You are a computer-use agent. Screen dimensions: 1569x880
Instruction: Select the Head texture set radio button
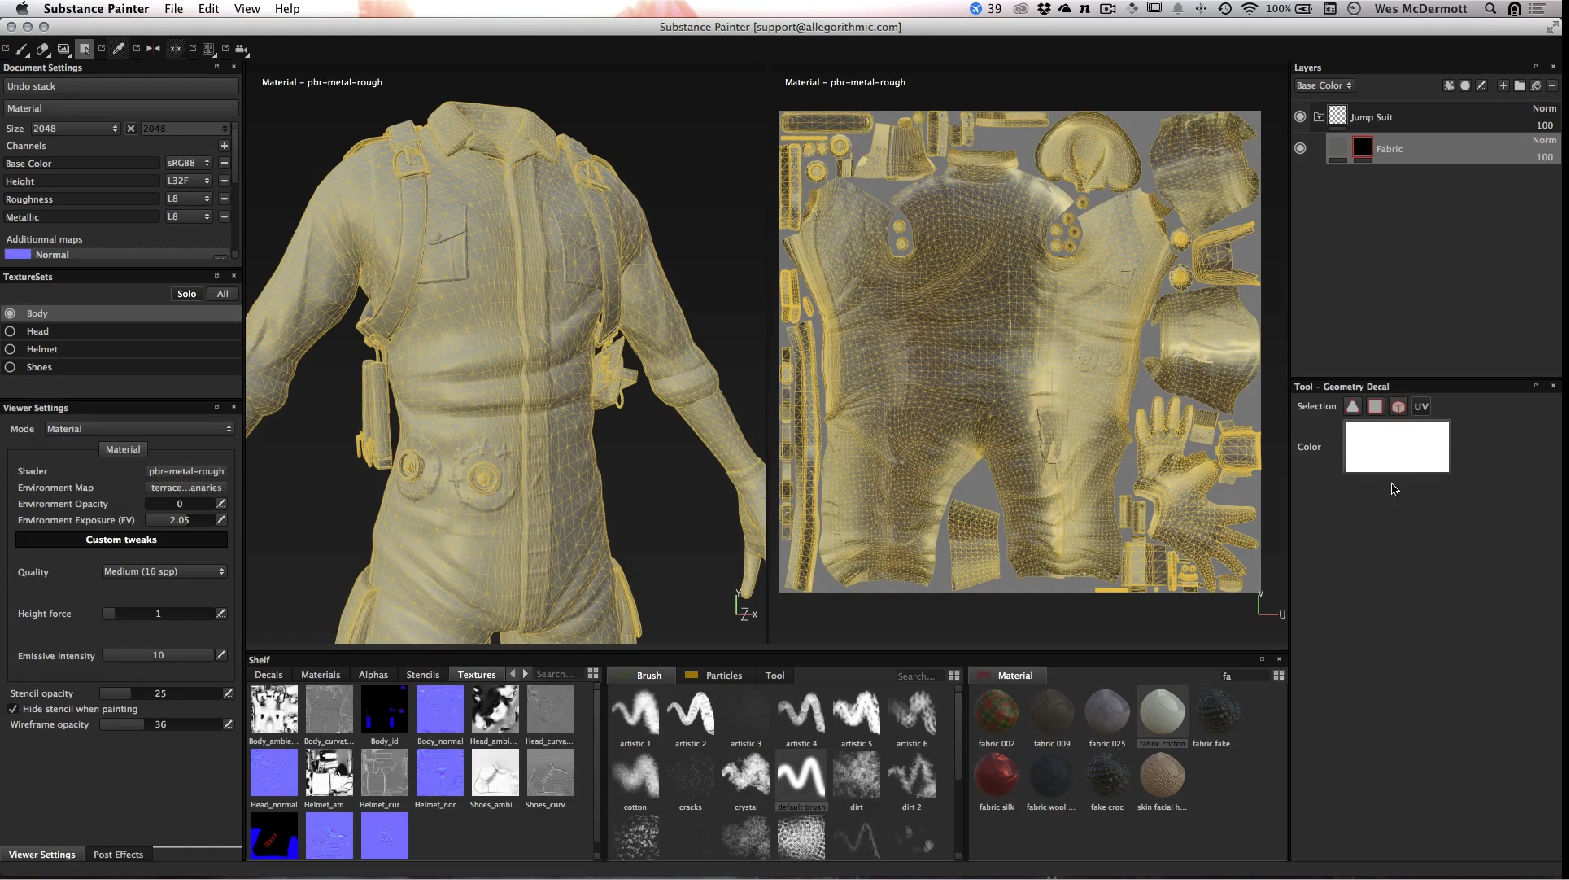coord(10,331)
